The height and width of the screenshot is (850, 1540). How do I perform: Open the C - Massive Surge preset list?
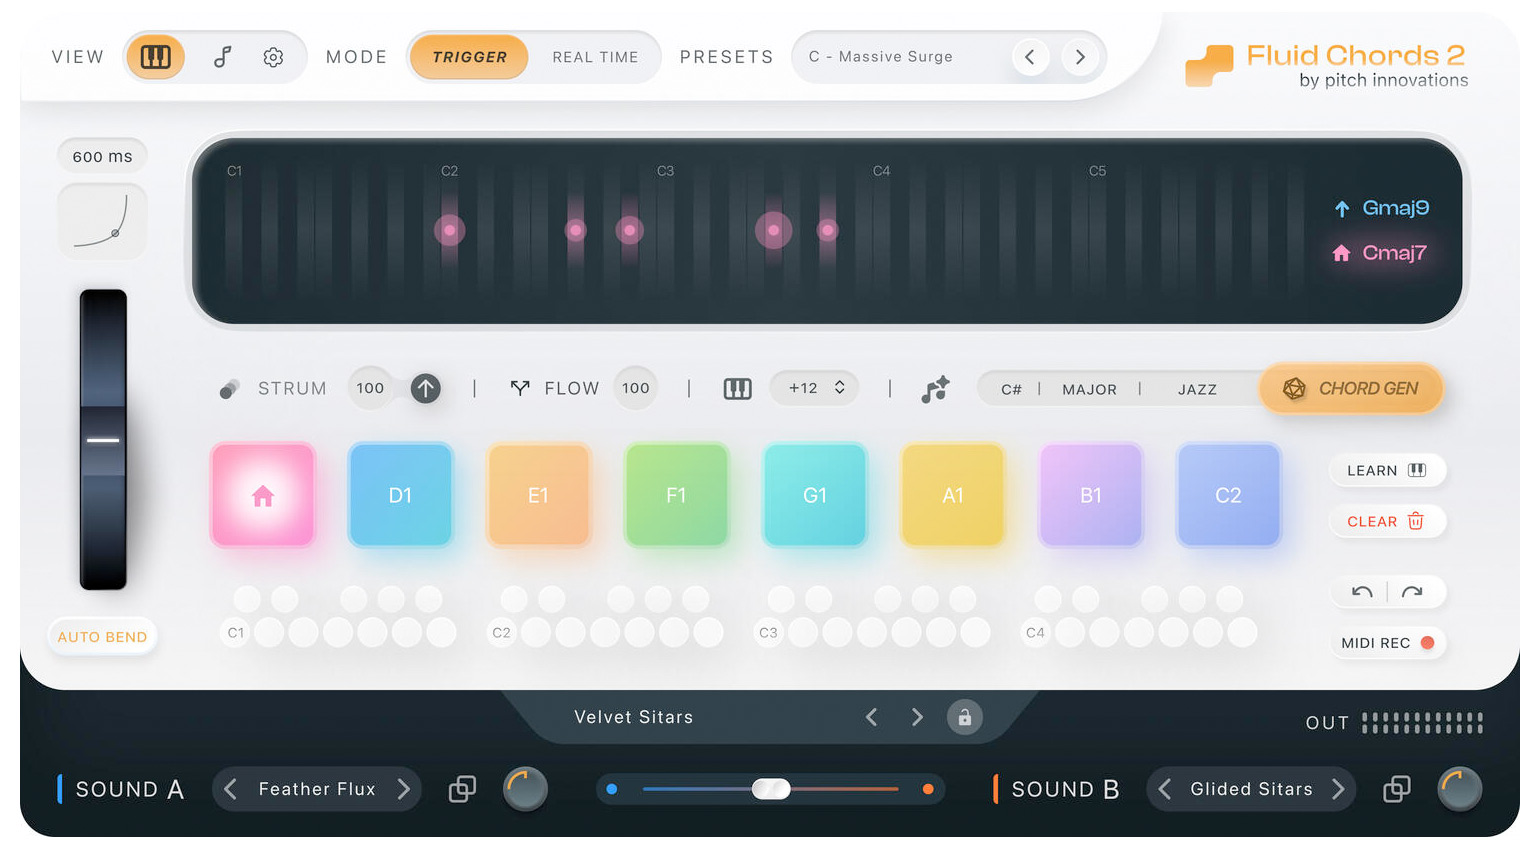coord(881,57)
